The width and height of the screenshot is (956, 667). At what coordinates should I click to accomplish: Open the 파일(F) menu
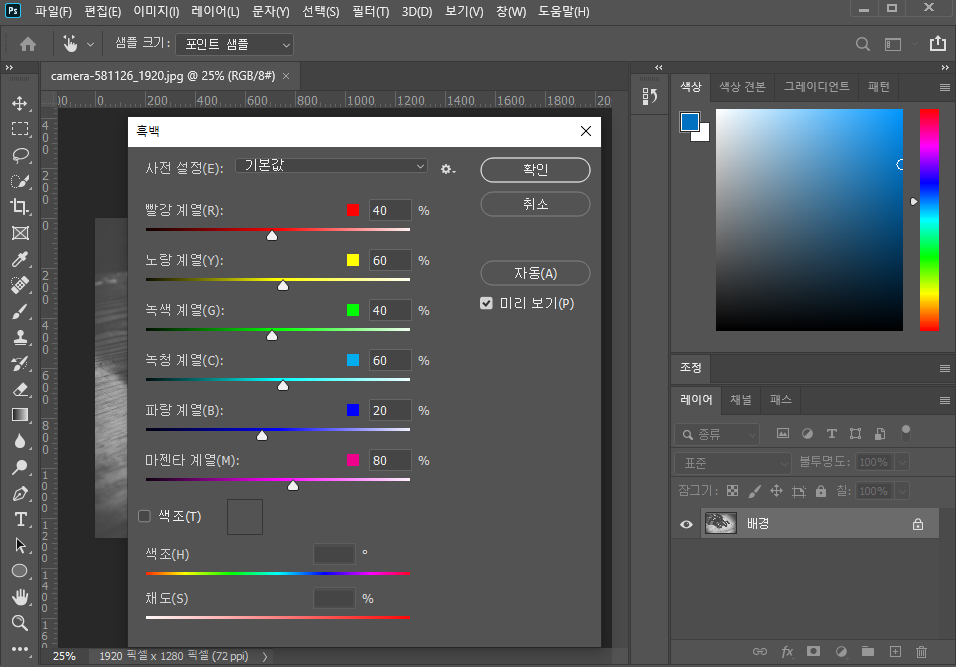click(x=53, y=12)
